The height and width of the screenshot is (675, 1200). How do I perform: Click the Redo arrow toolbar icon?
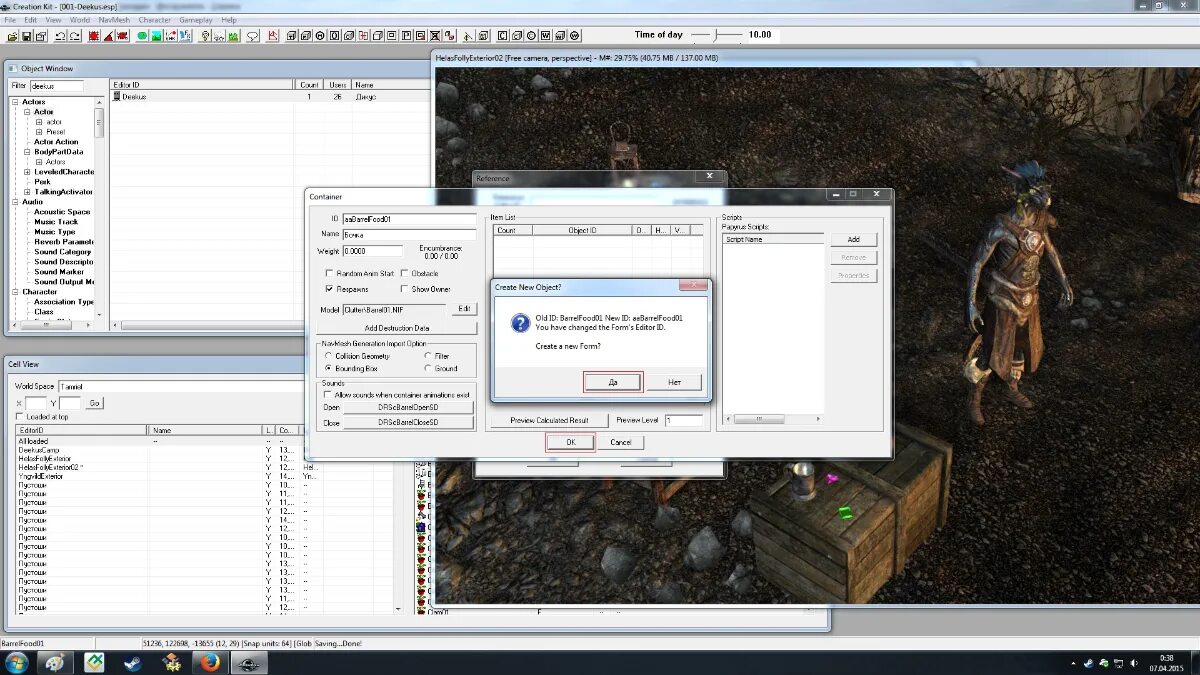[75, 35]
